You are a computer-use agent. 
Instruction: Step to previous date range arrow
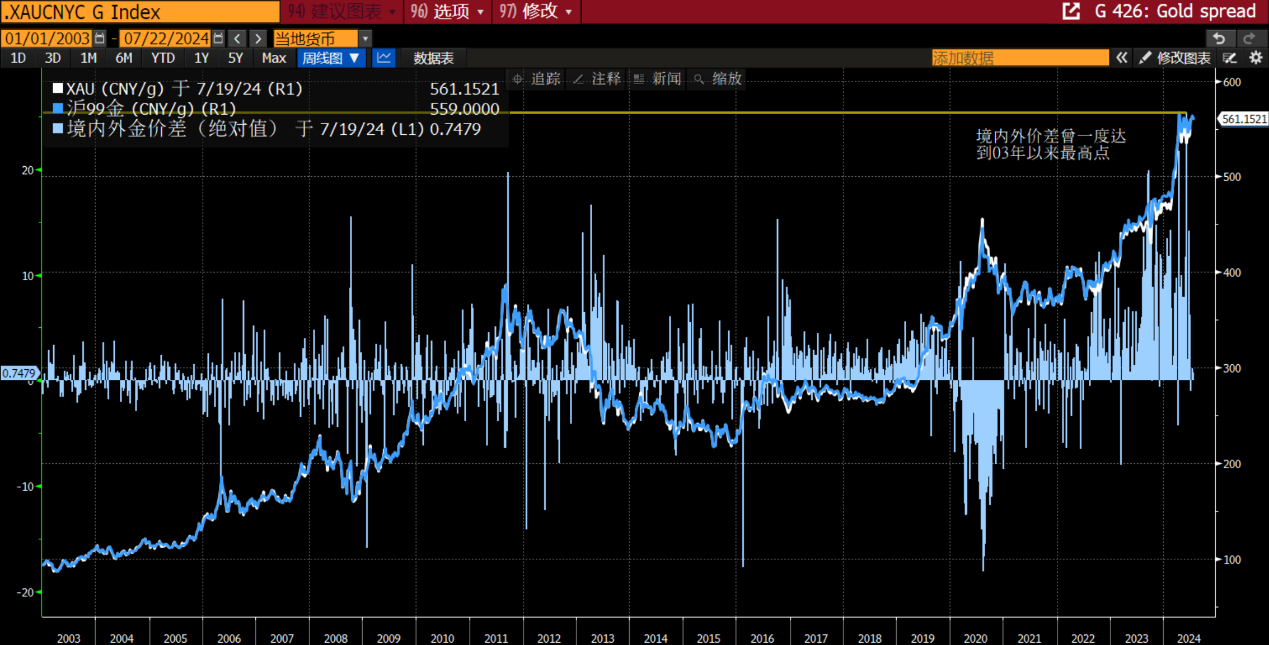pos(237,38)
